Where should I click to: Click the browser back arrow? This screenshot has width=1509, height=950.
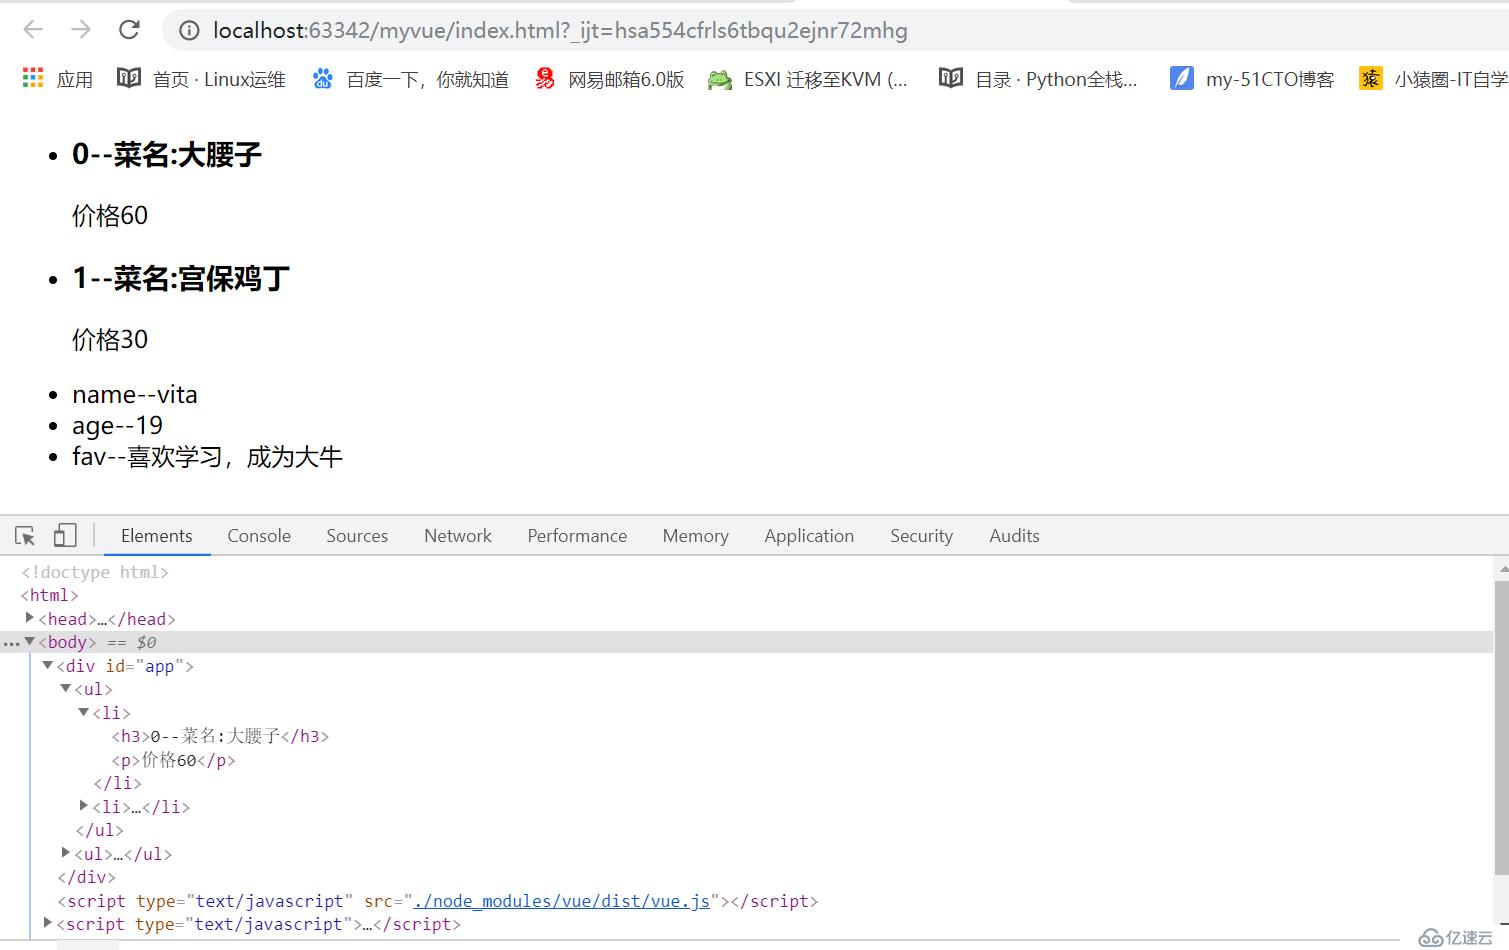point(33,30)
